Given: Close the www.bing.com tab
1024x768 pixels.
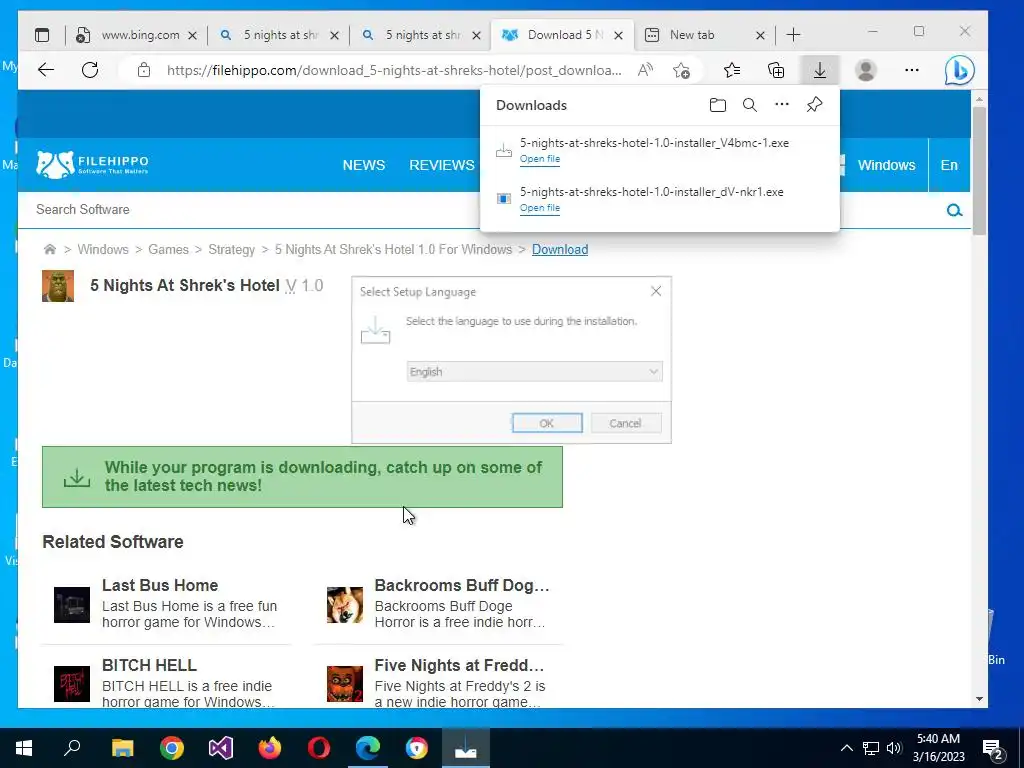Looking at the screenshot, I should pyautogui.click(x=192, y=35).
